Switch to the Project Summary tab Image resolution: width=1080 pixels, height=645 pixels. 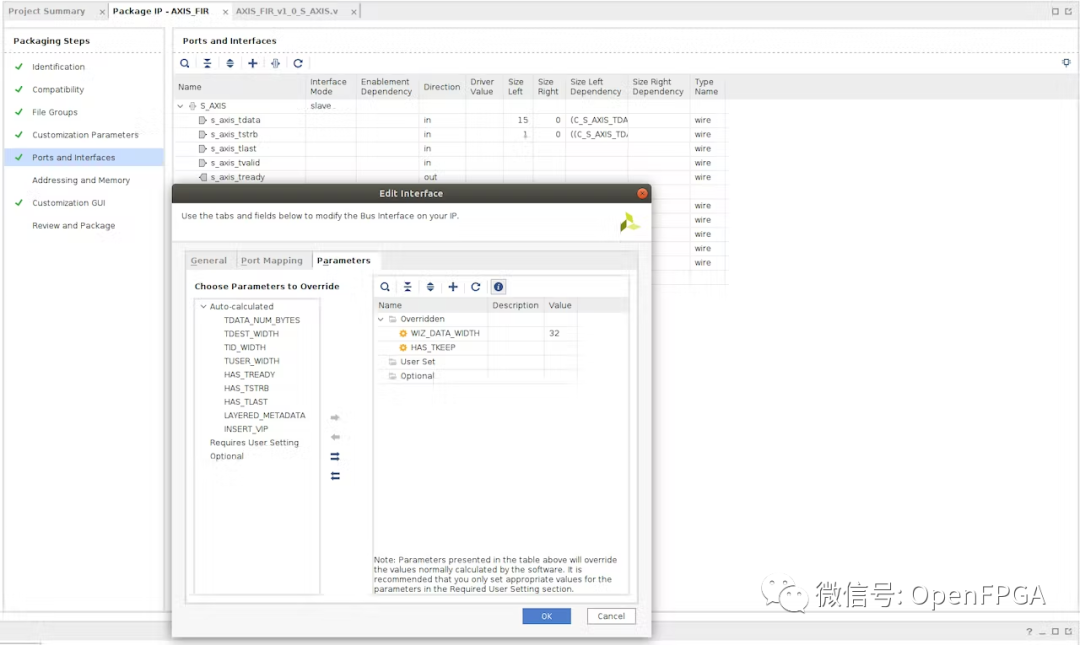pos(47,11)
